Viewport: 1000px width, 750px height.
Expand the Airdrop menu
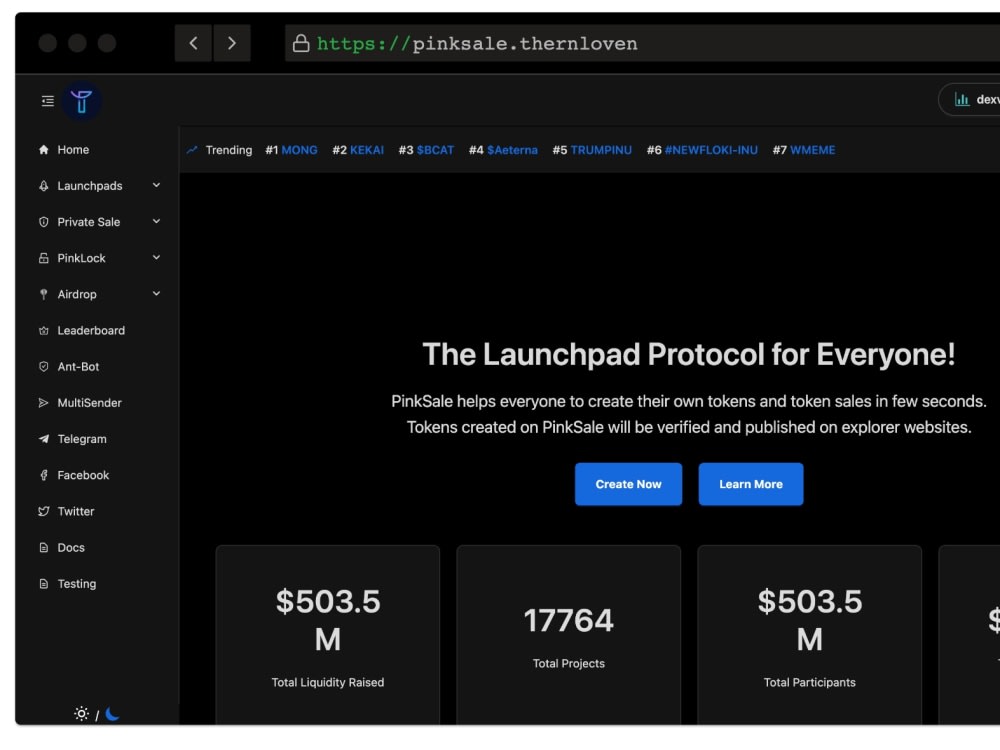pos(156,294)
